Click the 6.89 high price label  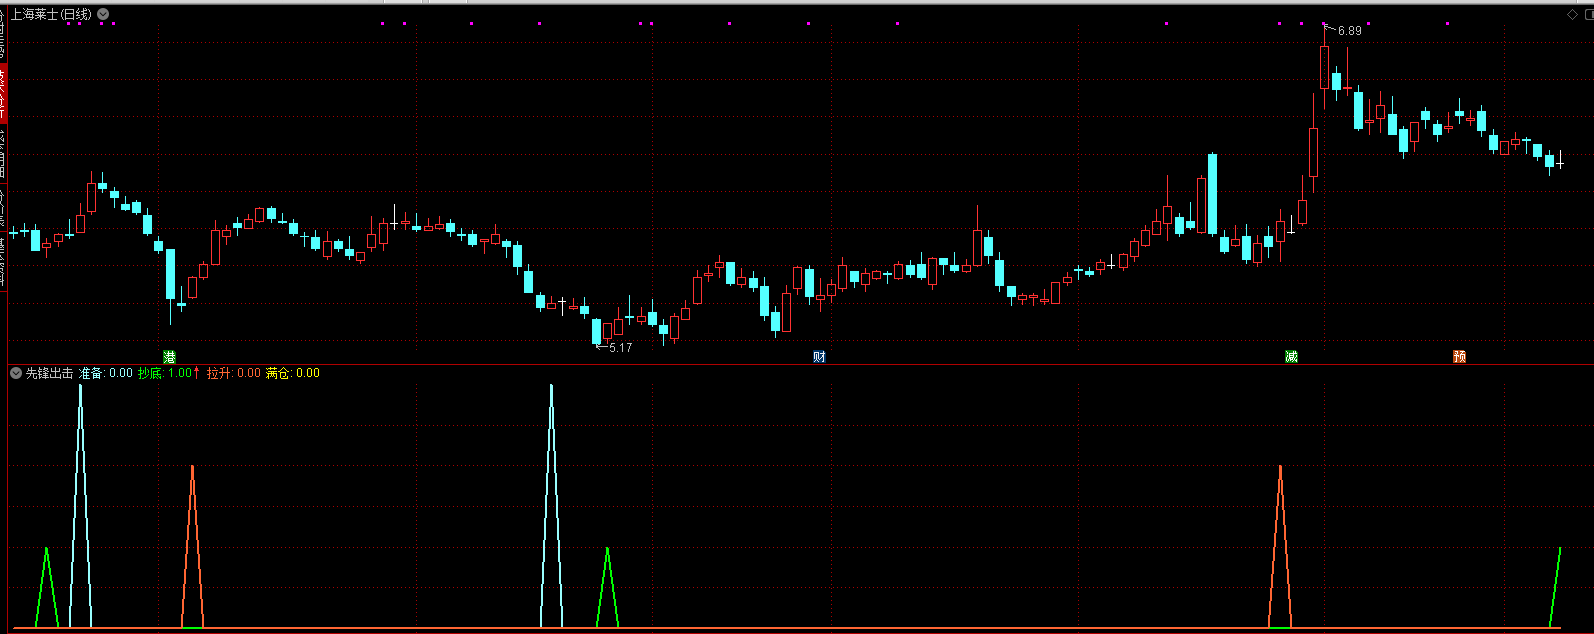[1349, 31]
